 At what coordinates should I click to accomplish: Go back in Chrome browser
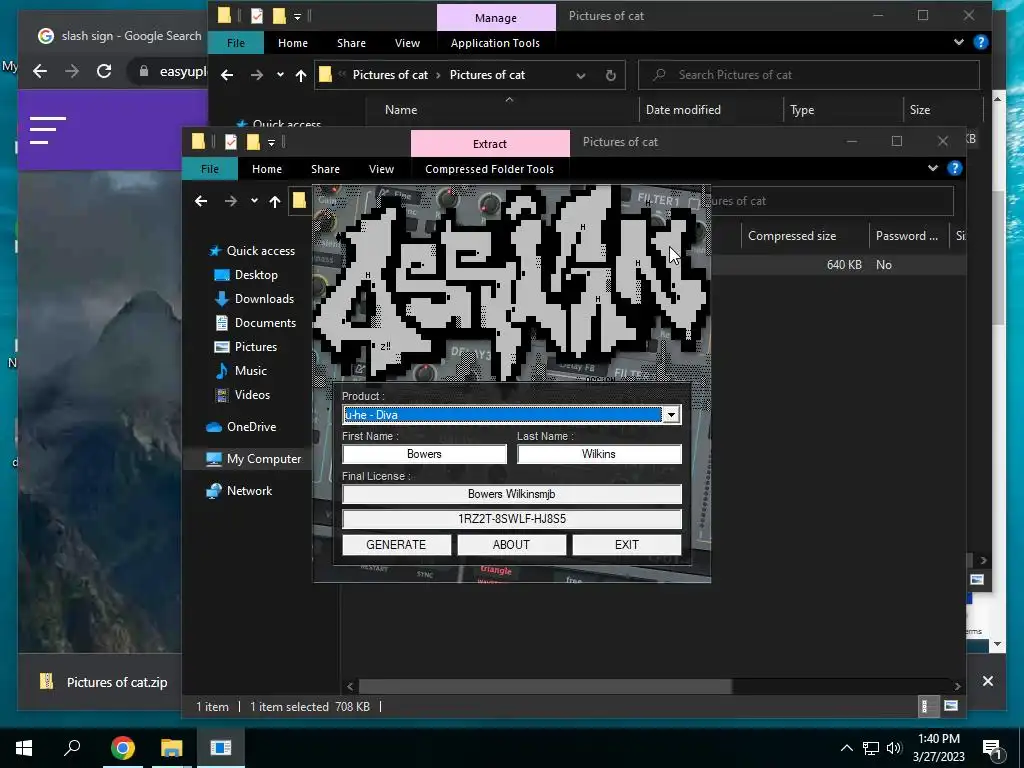click(40, 71)
